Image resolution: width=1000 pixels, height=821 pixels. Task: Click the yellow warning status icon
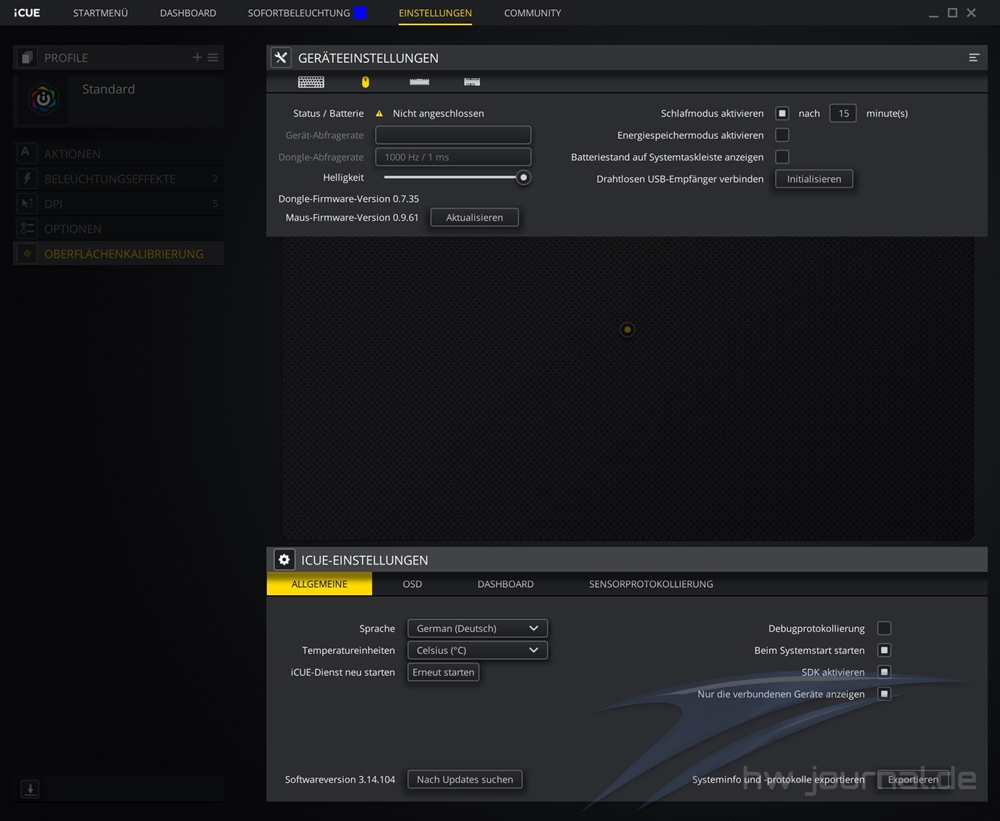tap(379, 114)
